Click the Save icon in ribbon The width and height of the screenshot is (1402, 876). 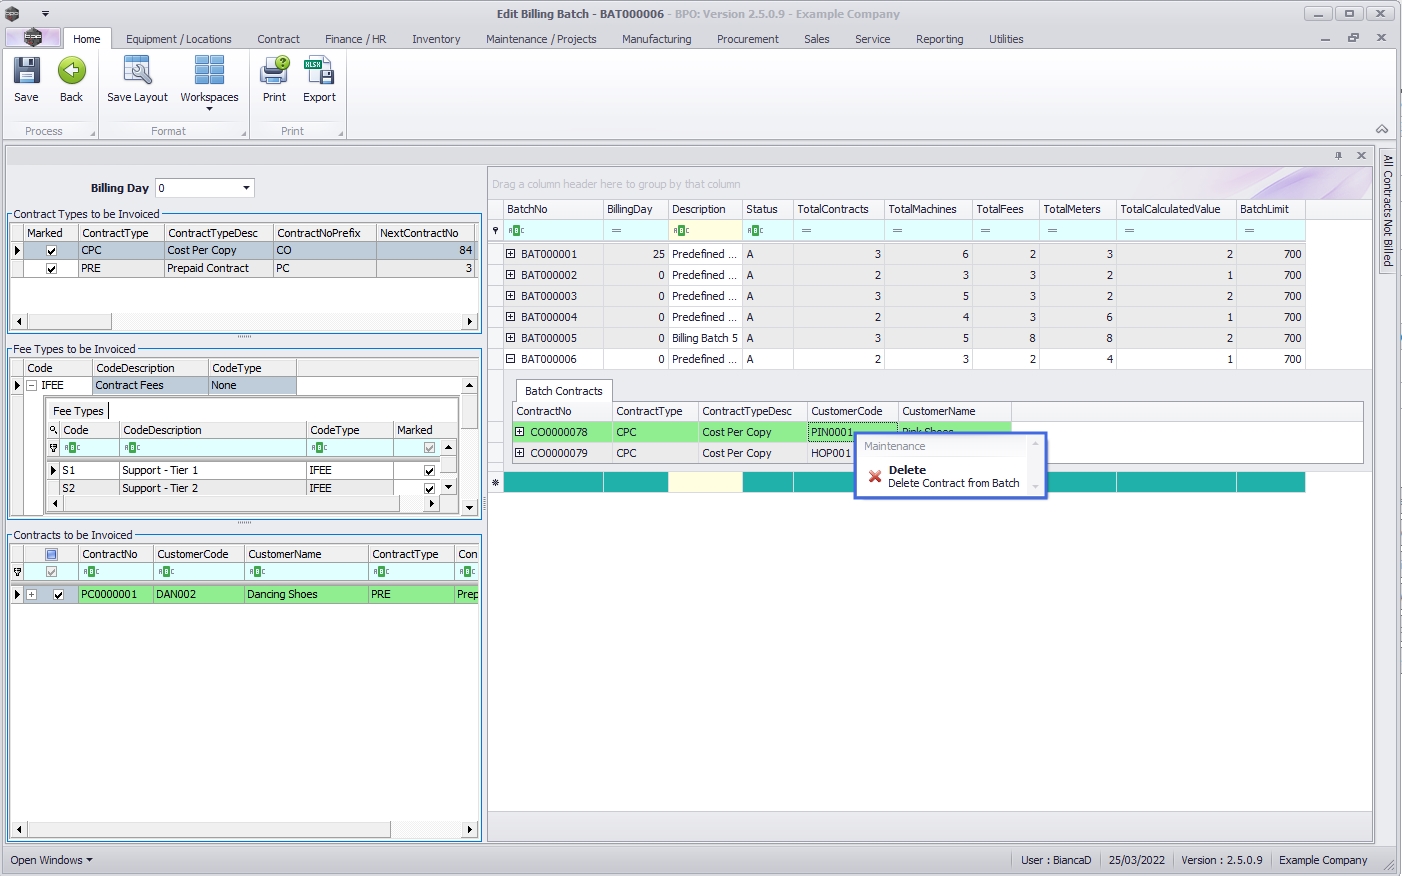[26, 72]
